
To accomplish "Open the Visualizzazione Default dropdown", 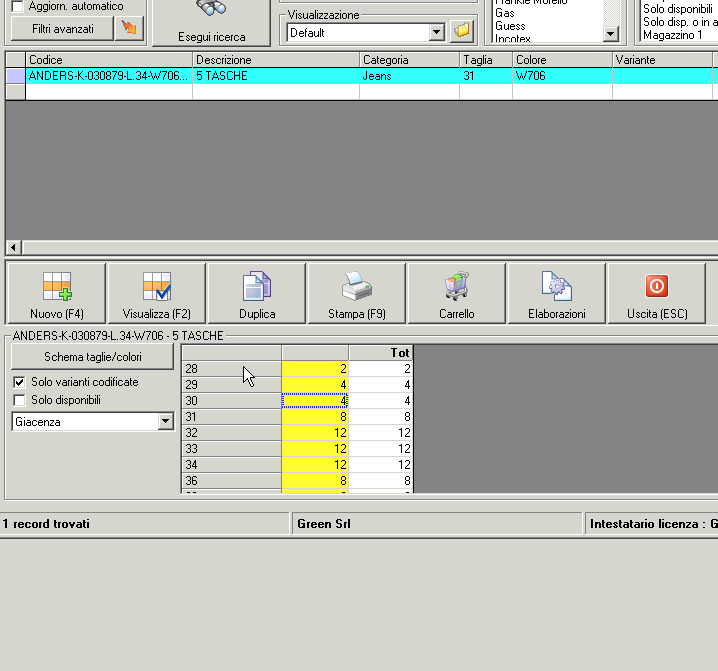I will pyautogui.click(x=436, y=32).
